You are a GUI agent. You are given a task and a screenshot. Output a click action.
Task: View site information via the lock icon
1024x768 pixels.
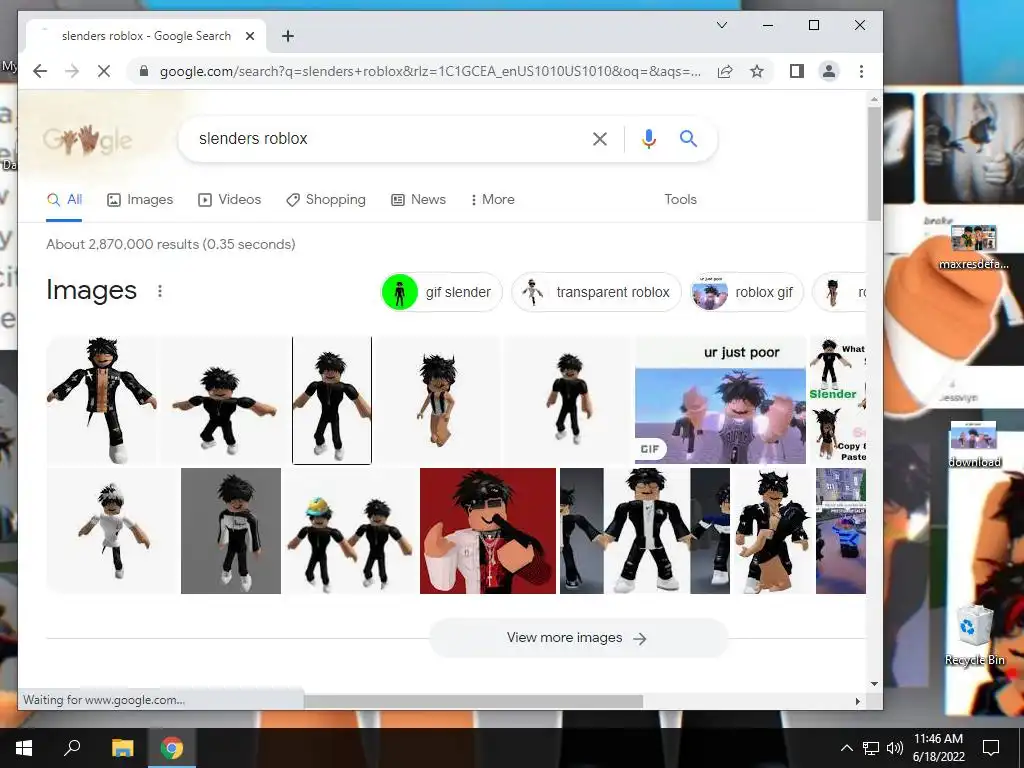coord(144,71)
